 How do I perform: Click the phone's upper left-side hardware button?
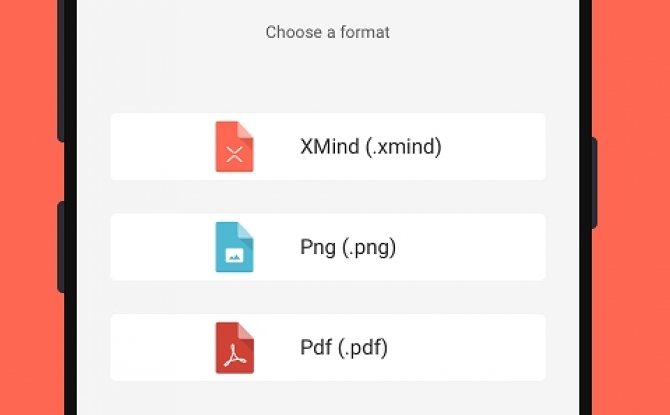(61, 71)
